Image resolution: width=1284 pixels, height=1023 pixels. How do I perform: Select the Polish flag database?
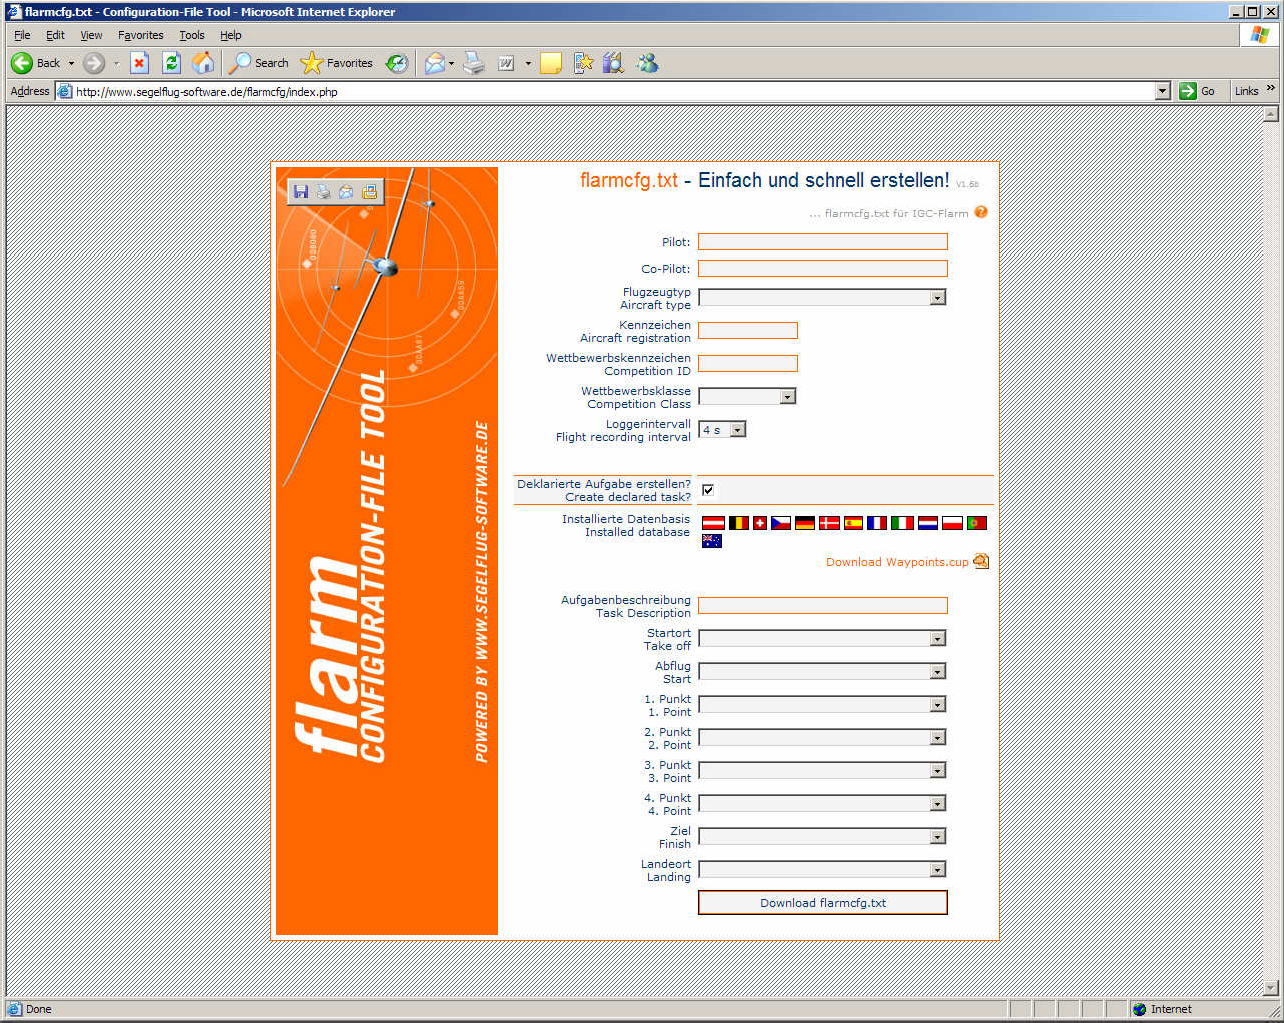coord(952,523)
